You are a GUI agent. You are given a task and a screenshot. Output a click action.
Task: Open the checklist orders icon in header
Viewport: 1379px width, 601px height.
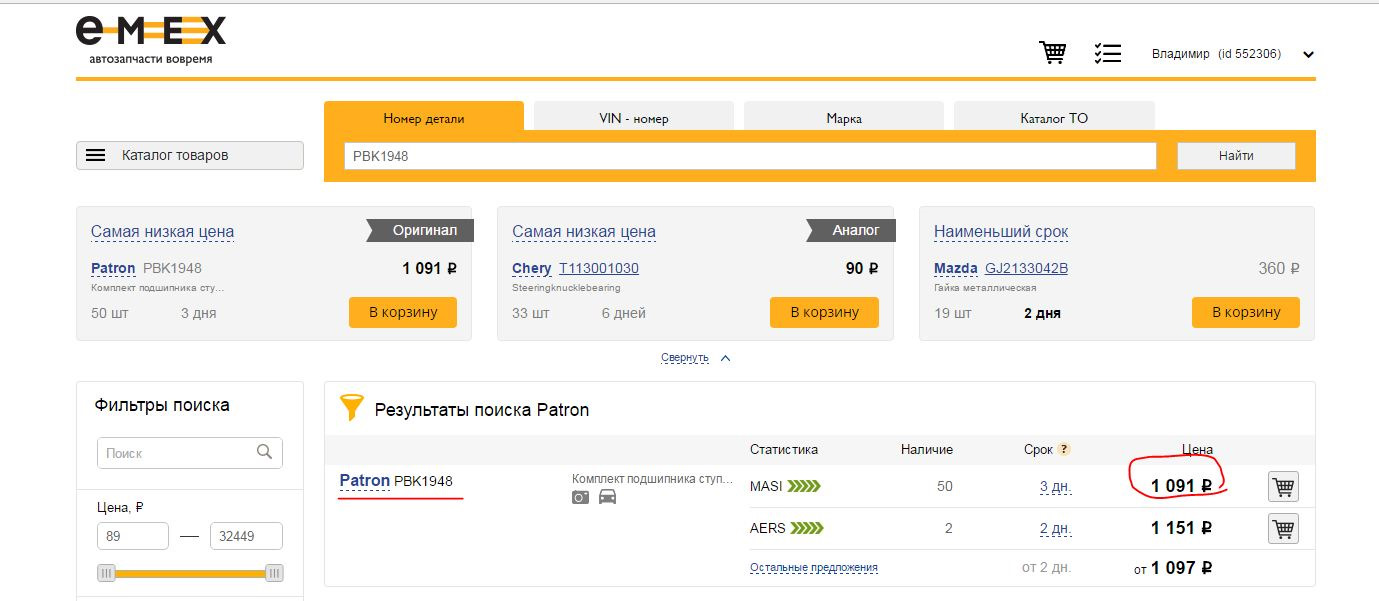pos(1107,53)
